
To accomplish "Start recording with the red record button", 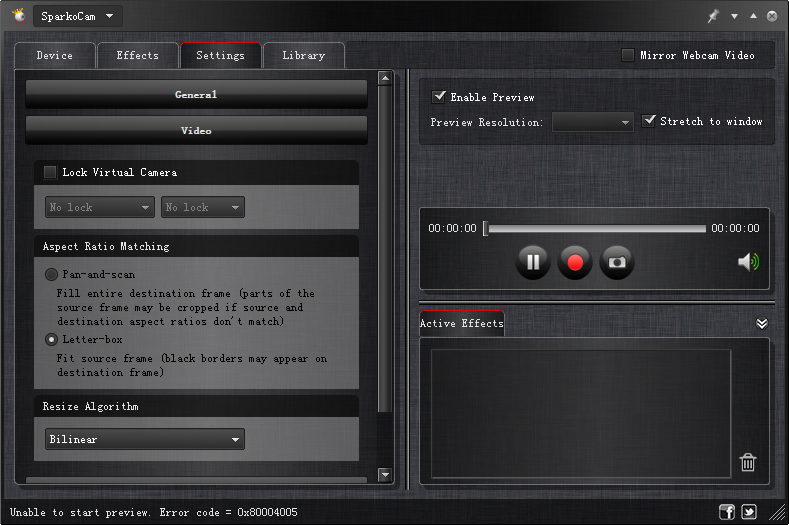I will point(575,262).
